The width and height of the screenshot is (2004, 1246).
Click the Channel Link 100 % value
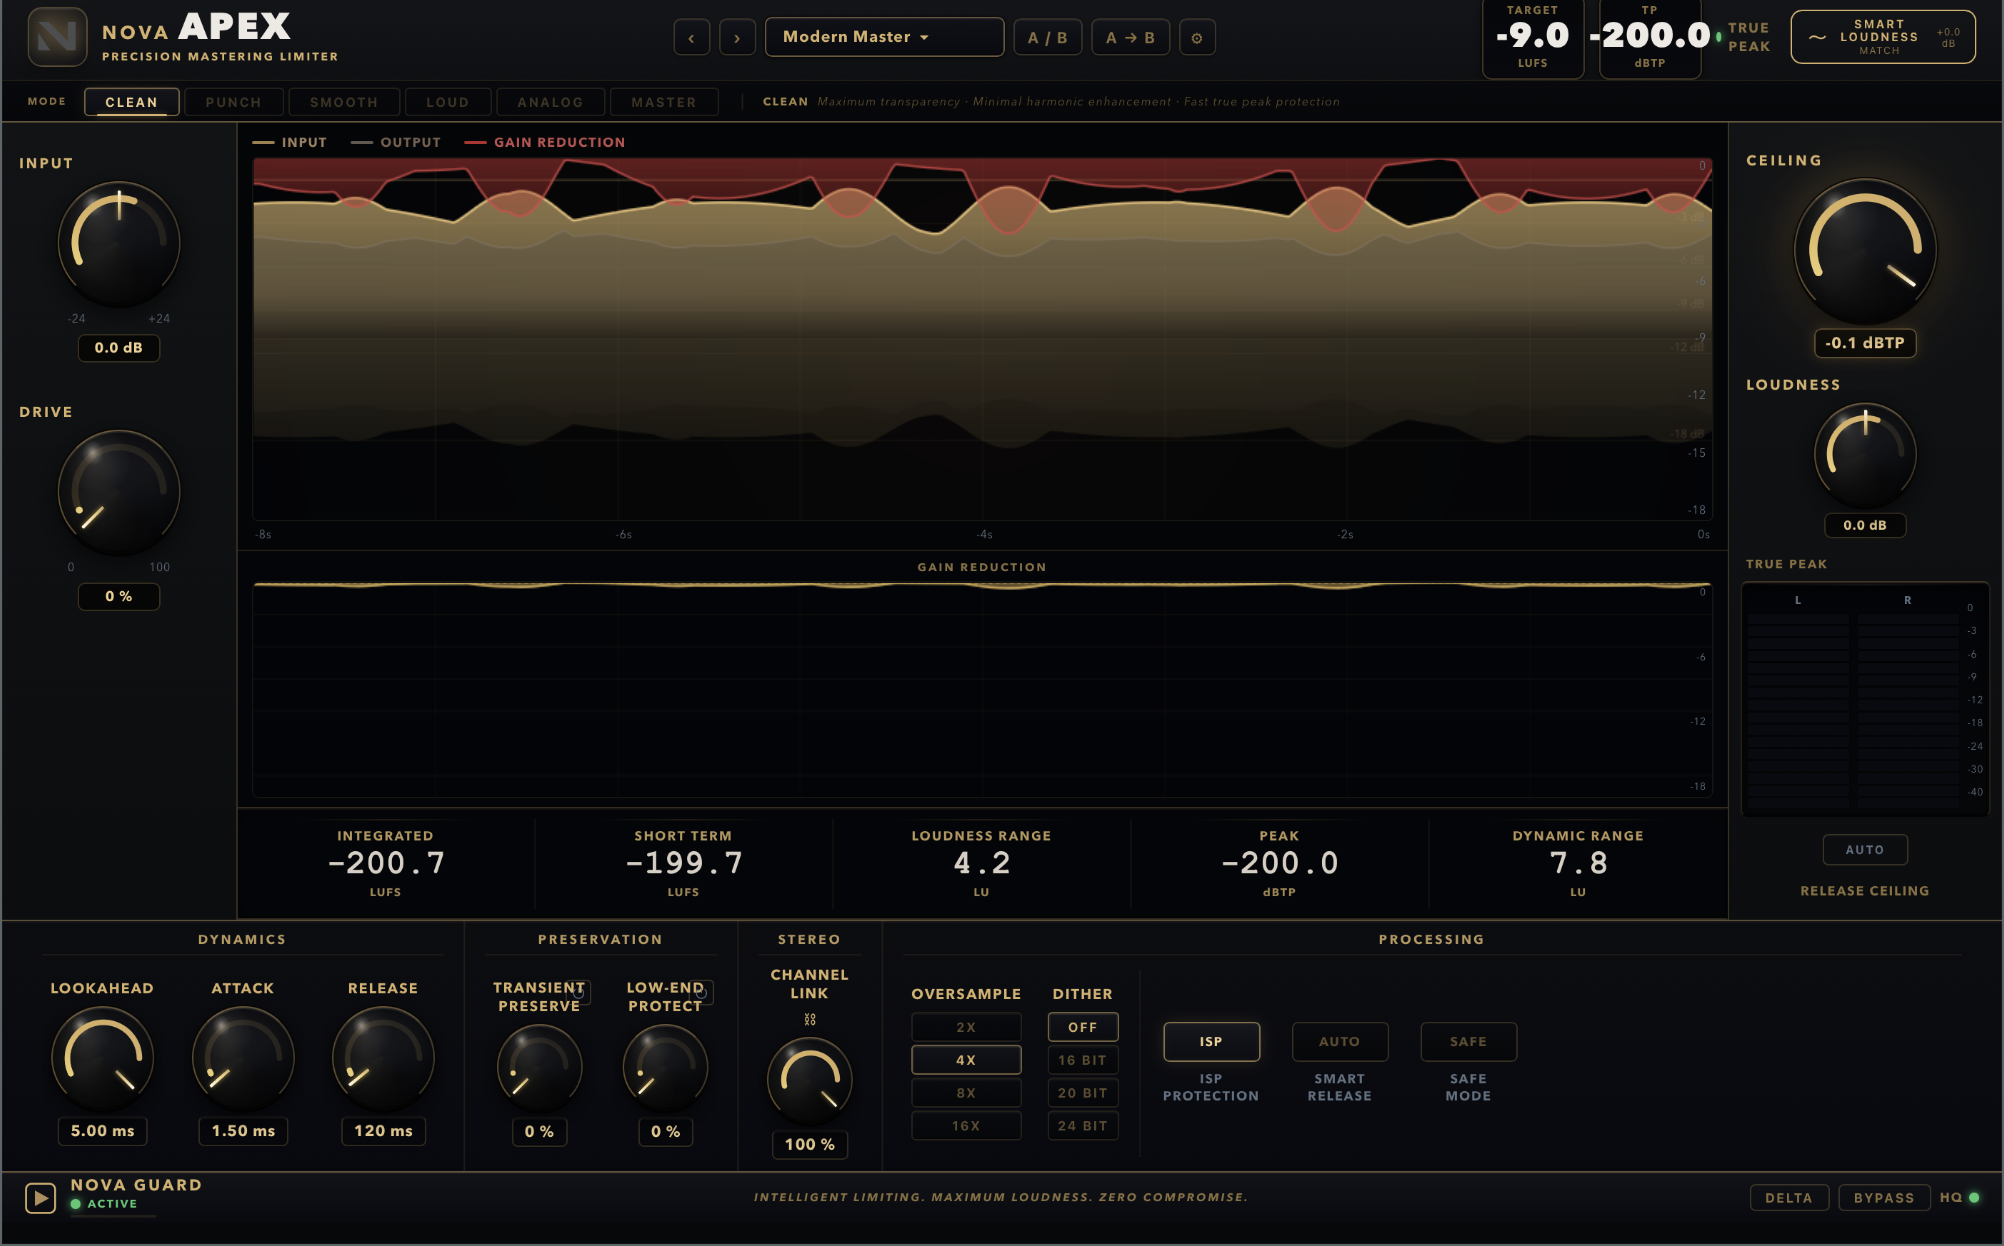click(x=810, y=1145)
